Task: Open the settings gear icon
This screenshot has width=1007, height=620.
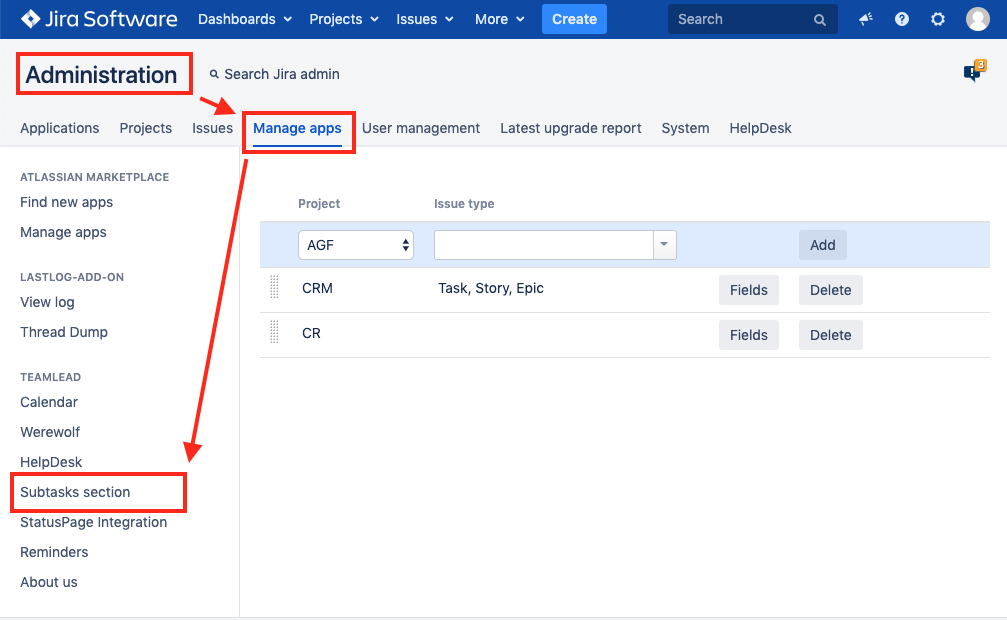Action: click(938, 19)
